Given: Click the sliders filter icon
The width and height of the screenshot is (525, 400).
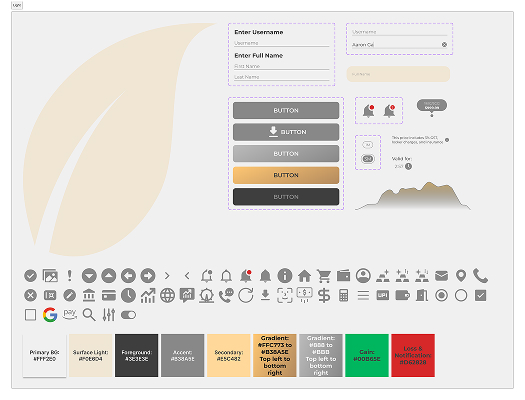Looking at the screenshot, I should coord(109,315).
